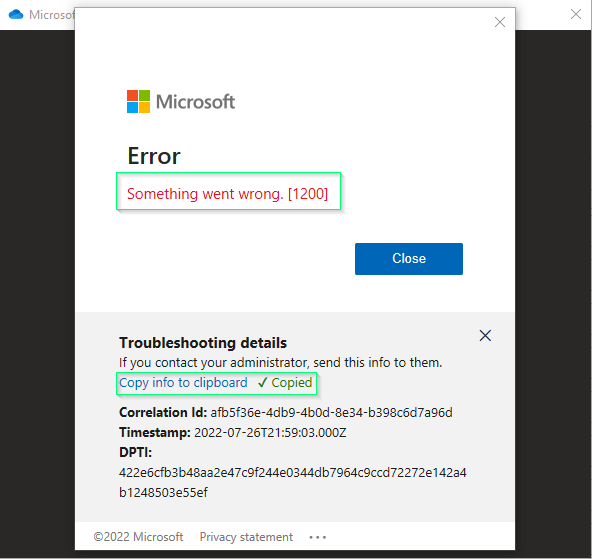Screen dimensions: 592x559
Task: Click the ©2022 Microsoft footer text
Action: (x=138, y=536)
